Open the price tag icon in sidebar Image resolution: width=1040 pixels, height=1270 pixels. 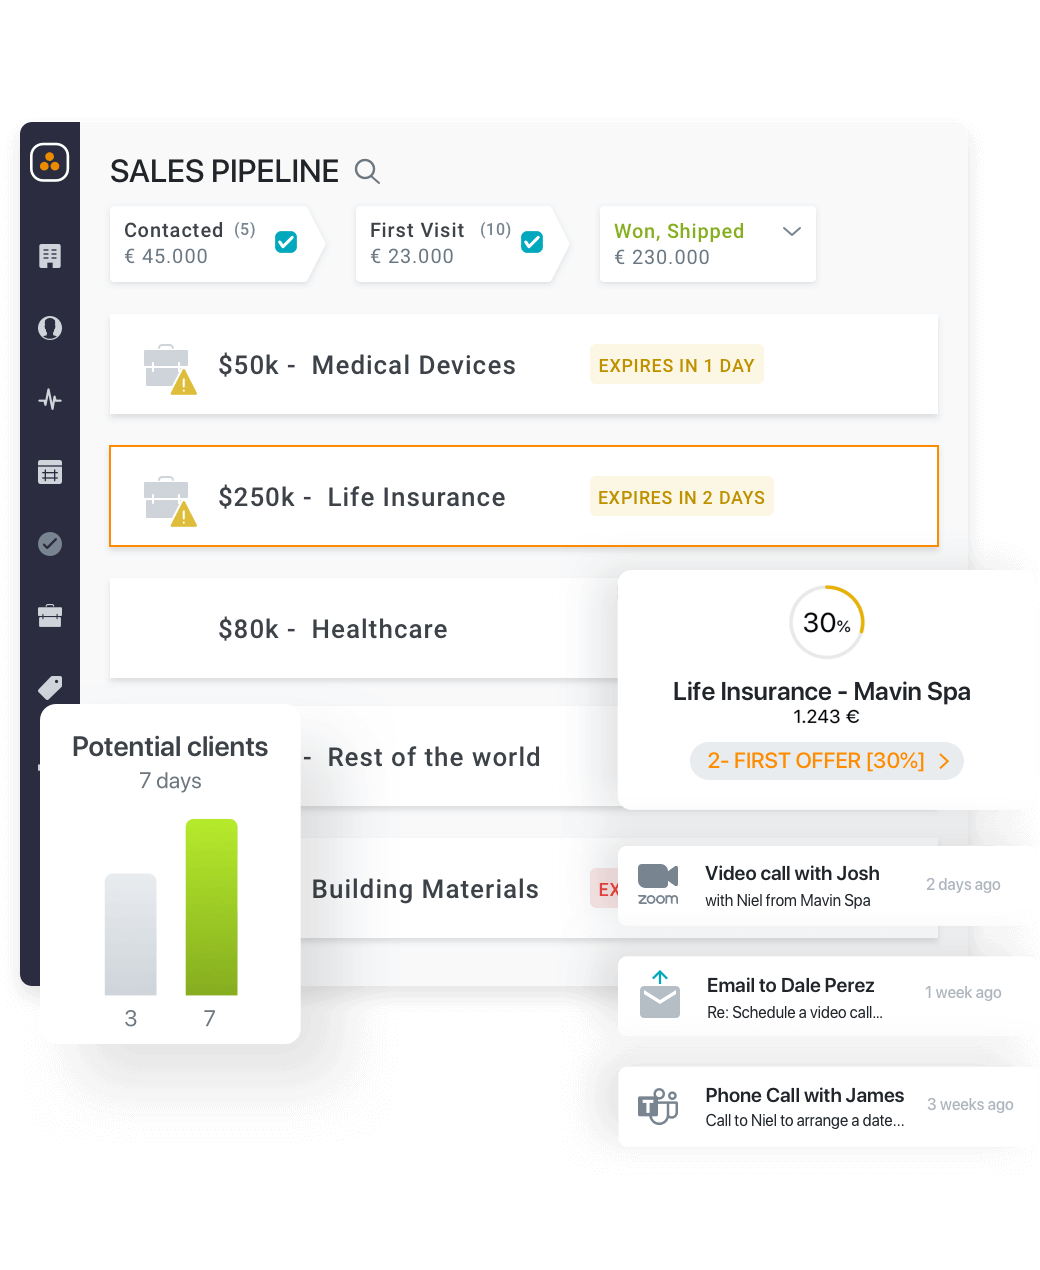pos(50,688)
